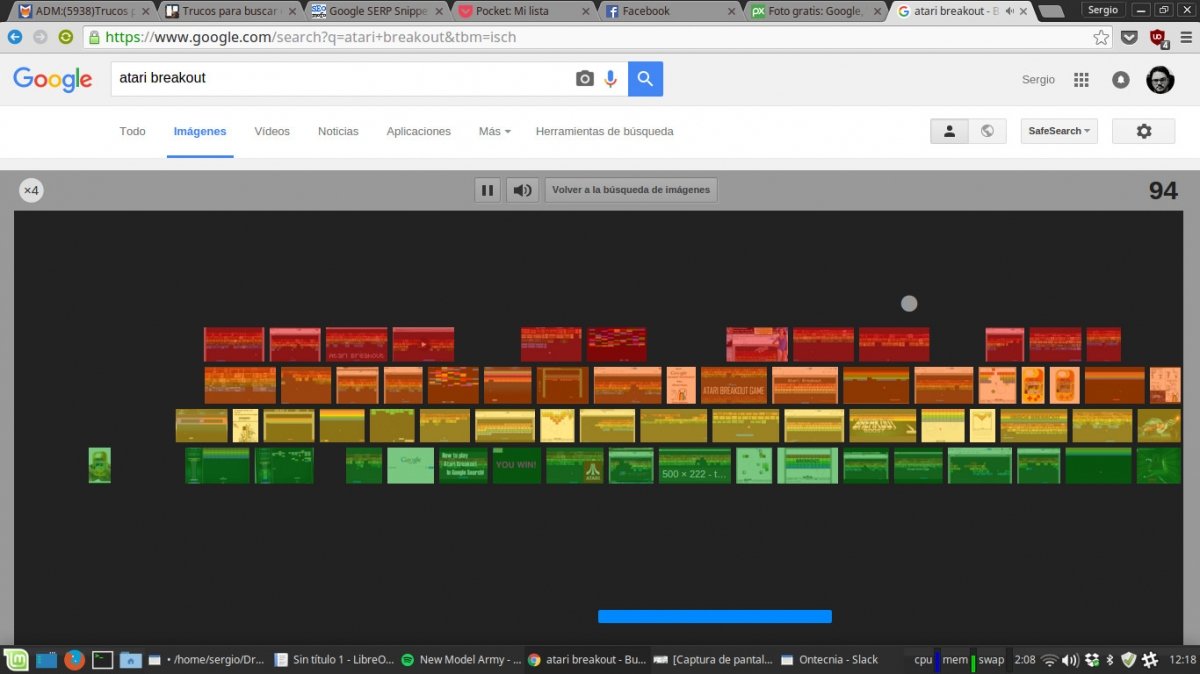Click the 'ATARI BREAKOUT GAME' orange brick thumbnail
The width and height of the screenshot is (1200, 674).
(734, 385)
